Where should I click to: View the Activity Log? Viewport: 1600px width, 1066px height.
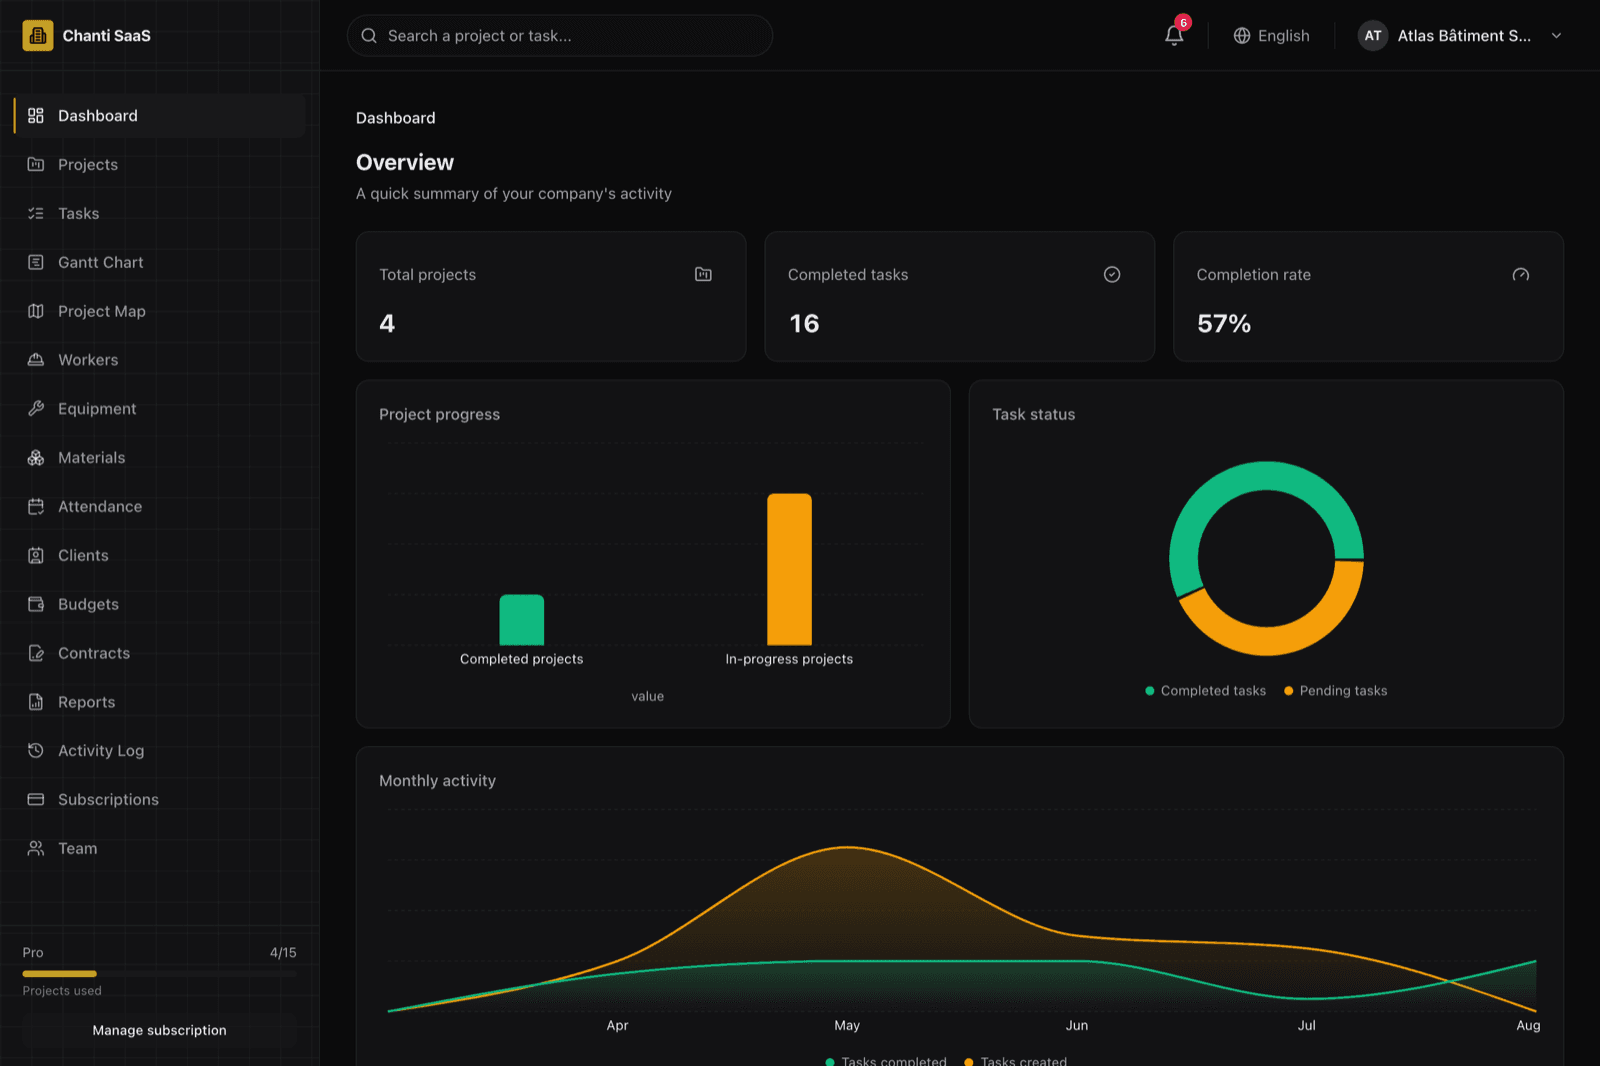(x=160, y=751)
